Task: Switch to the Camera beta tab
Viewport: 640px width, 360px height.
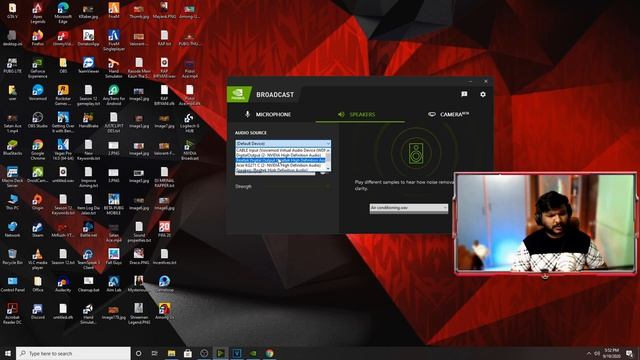Action: [448, 114]
